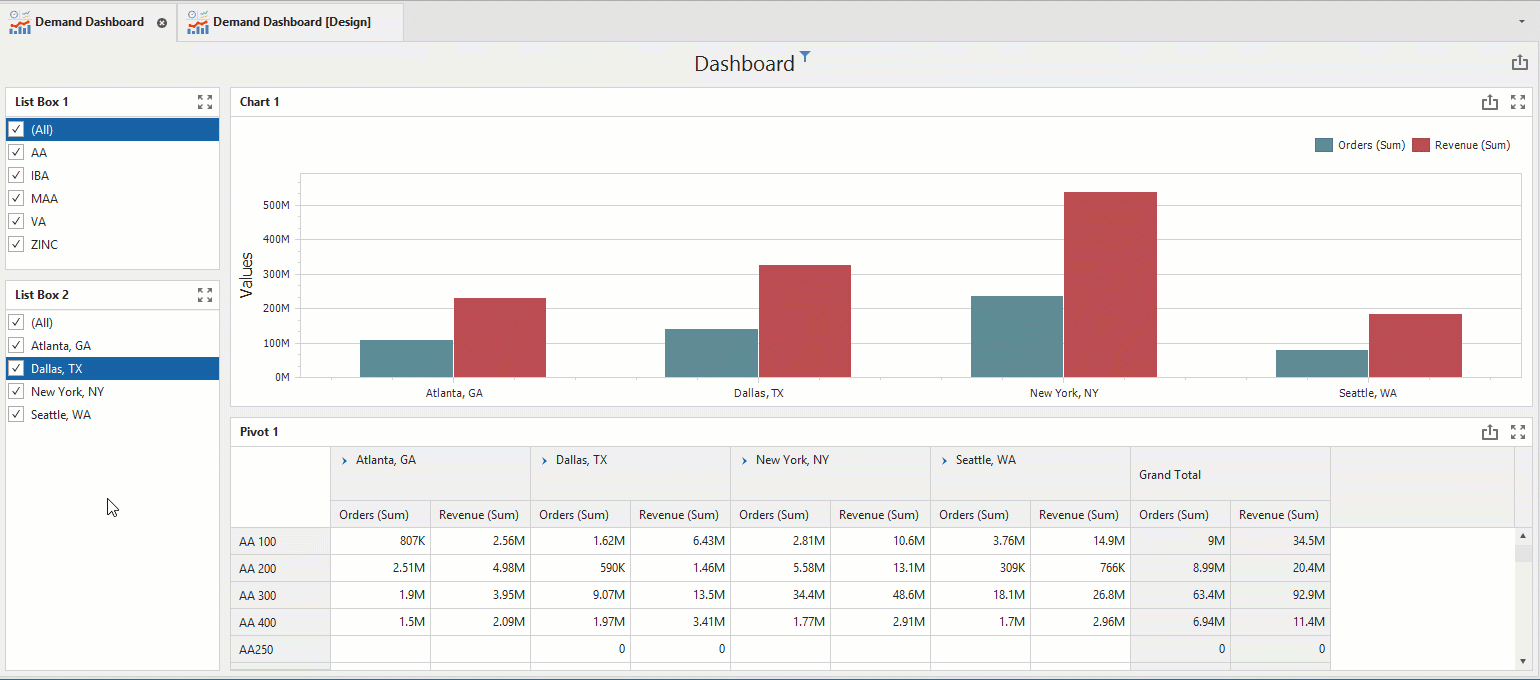Export Chart 1 using share icon

point(1490,102)
